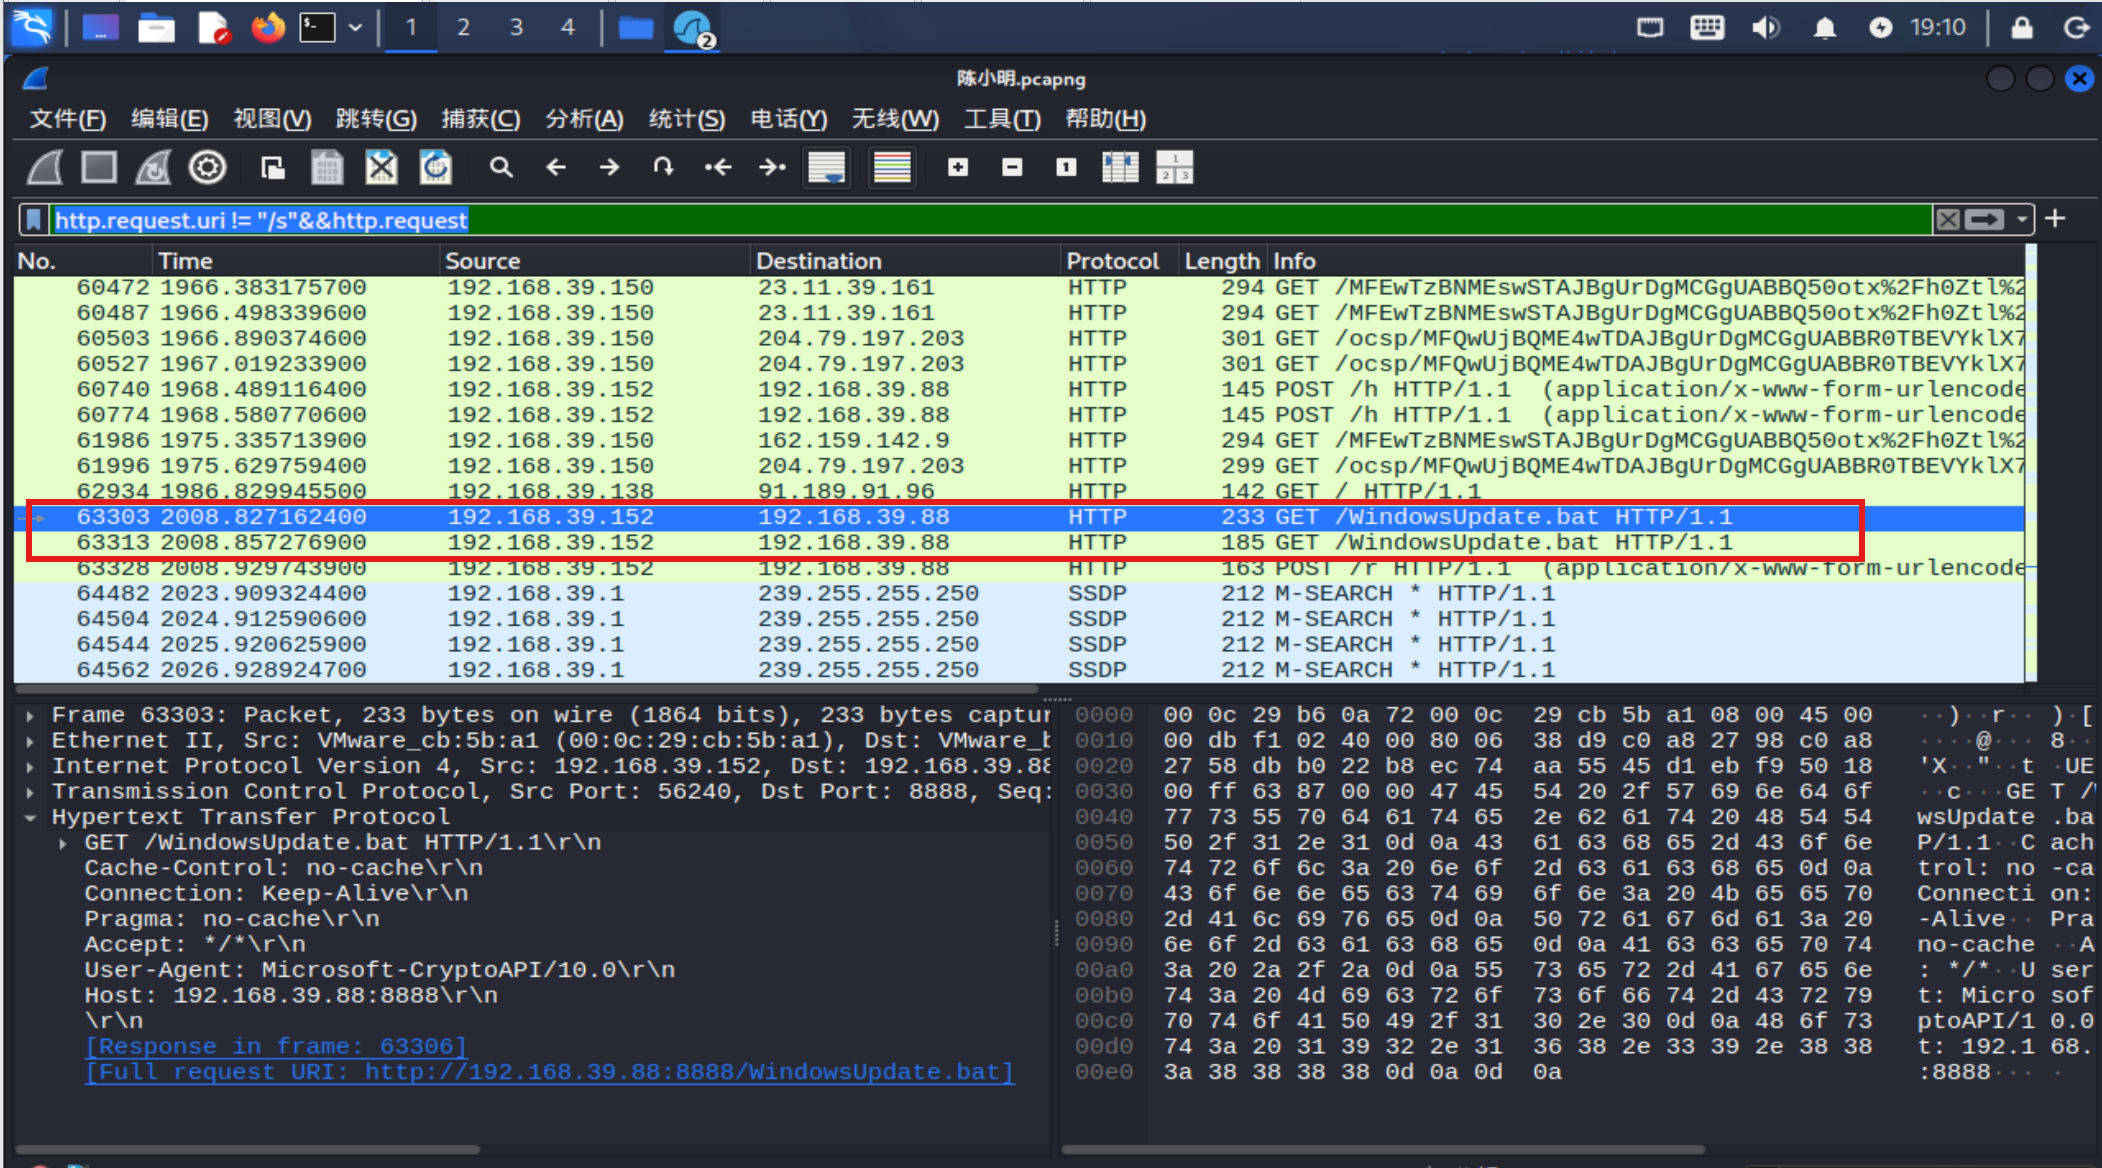Go to the last packet

tap(772, 168)
